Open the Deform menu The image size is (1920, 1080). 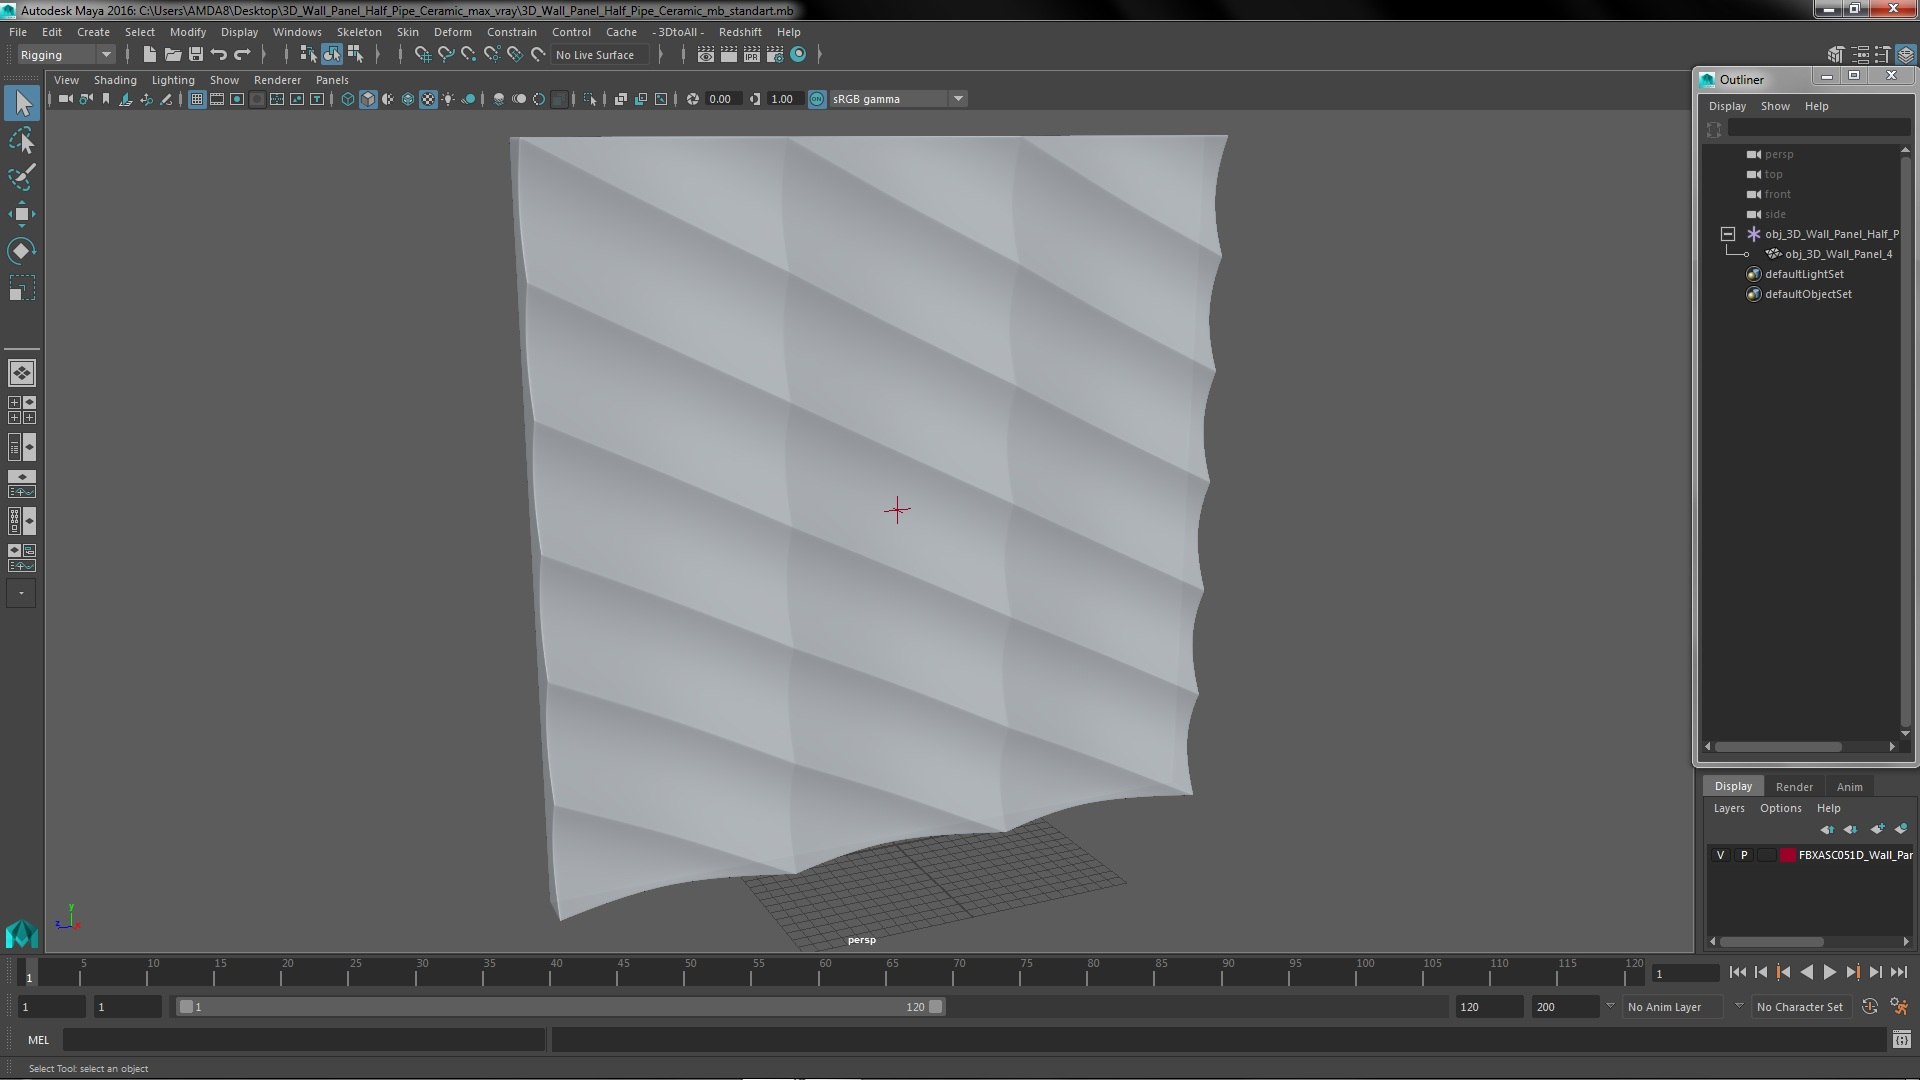[452, 32]
